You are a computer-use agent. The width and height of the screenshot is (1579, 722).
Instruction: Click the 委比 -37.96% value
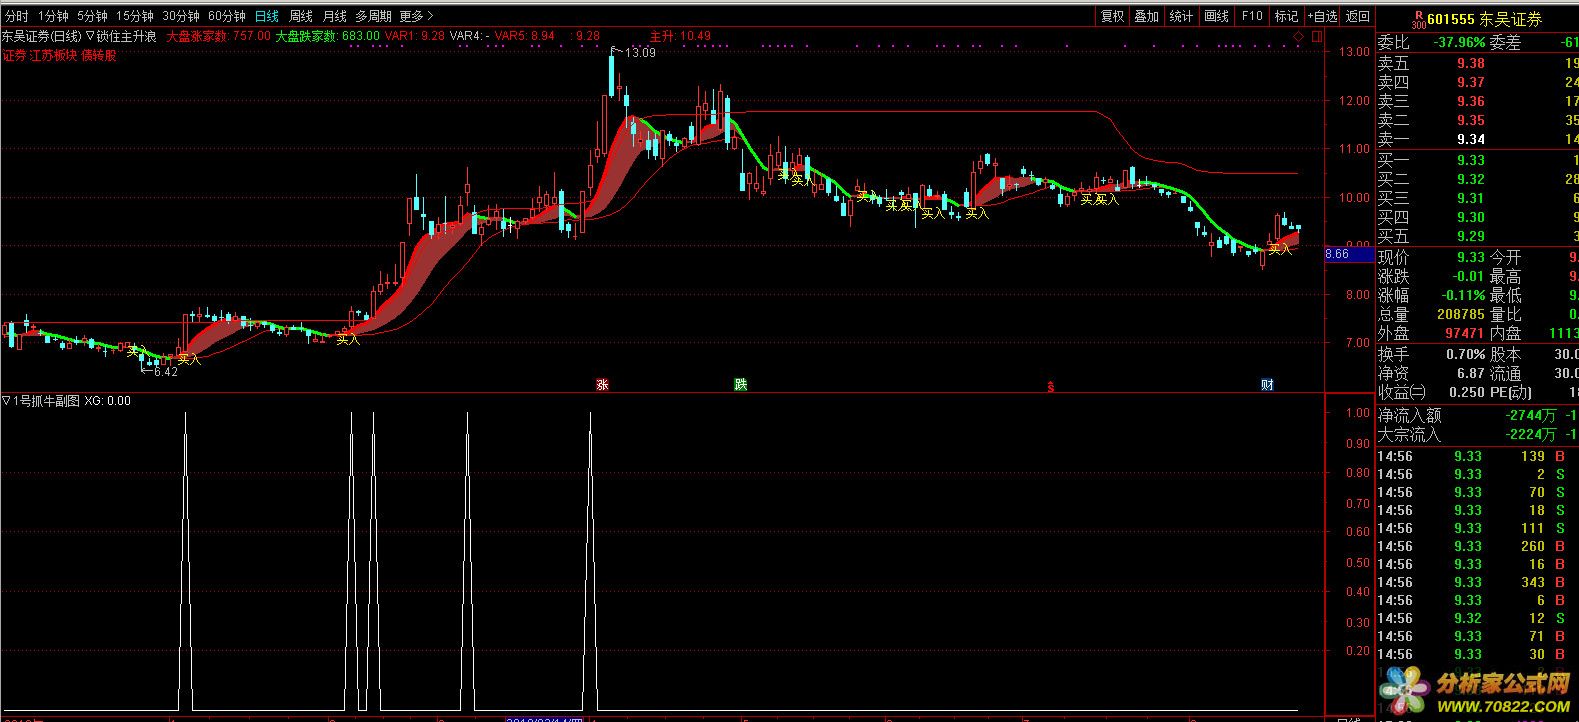1459,42
